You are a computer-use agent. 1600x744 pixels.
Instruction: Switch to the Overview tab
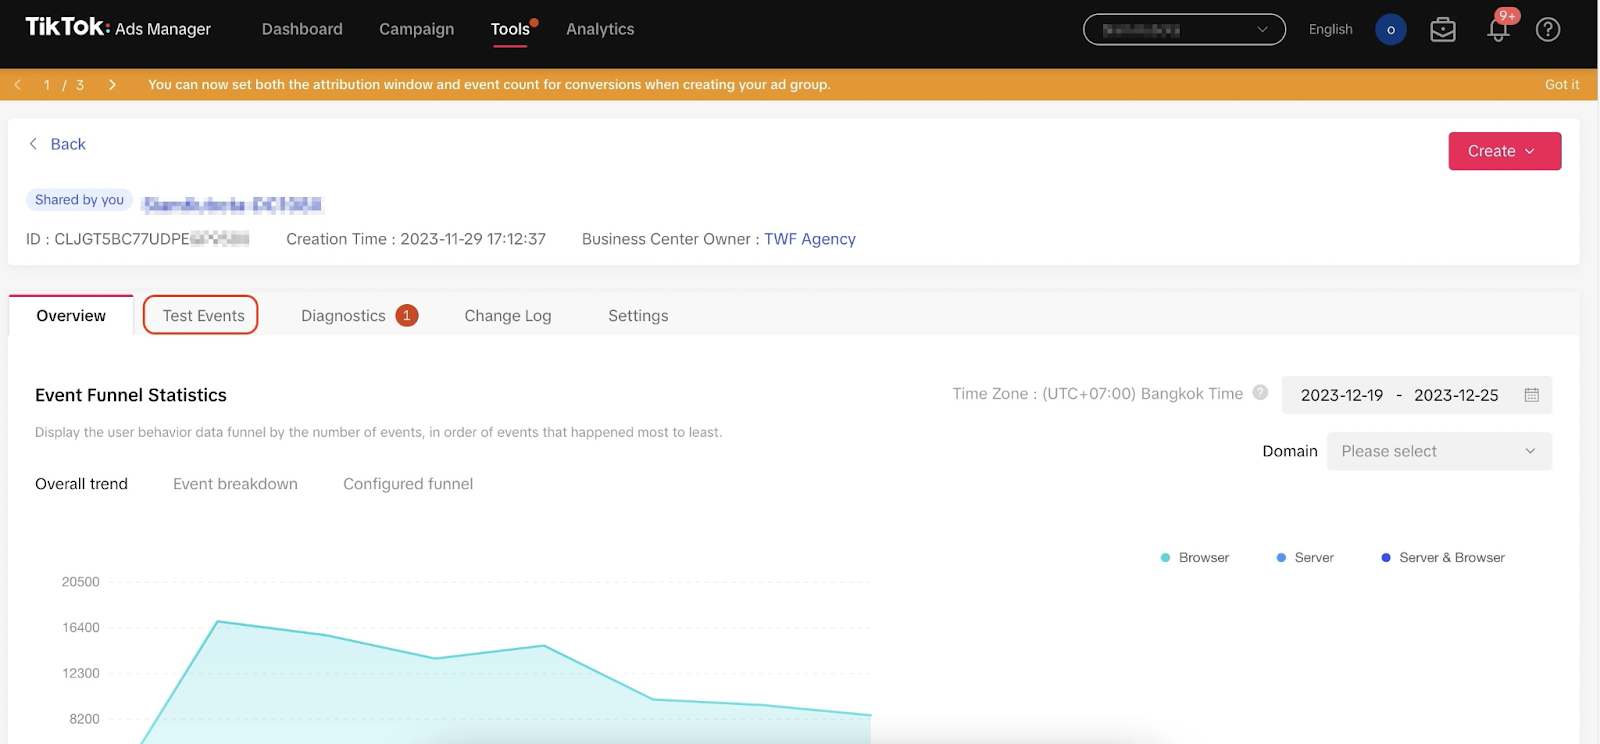point(71,316)
